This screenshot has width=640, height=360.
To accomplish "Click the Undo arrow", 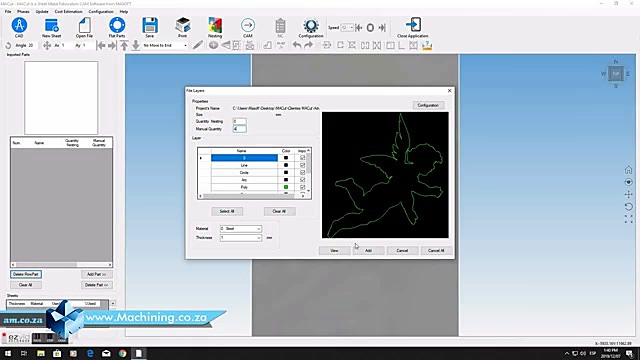I will (x=297, y=45).
